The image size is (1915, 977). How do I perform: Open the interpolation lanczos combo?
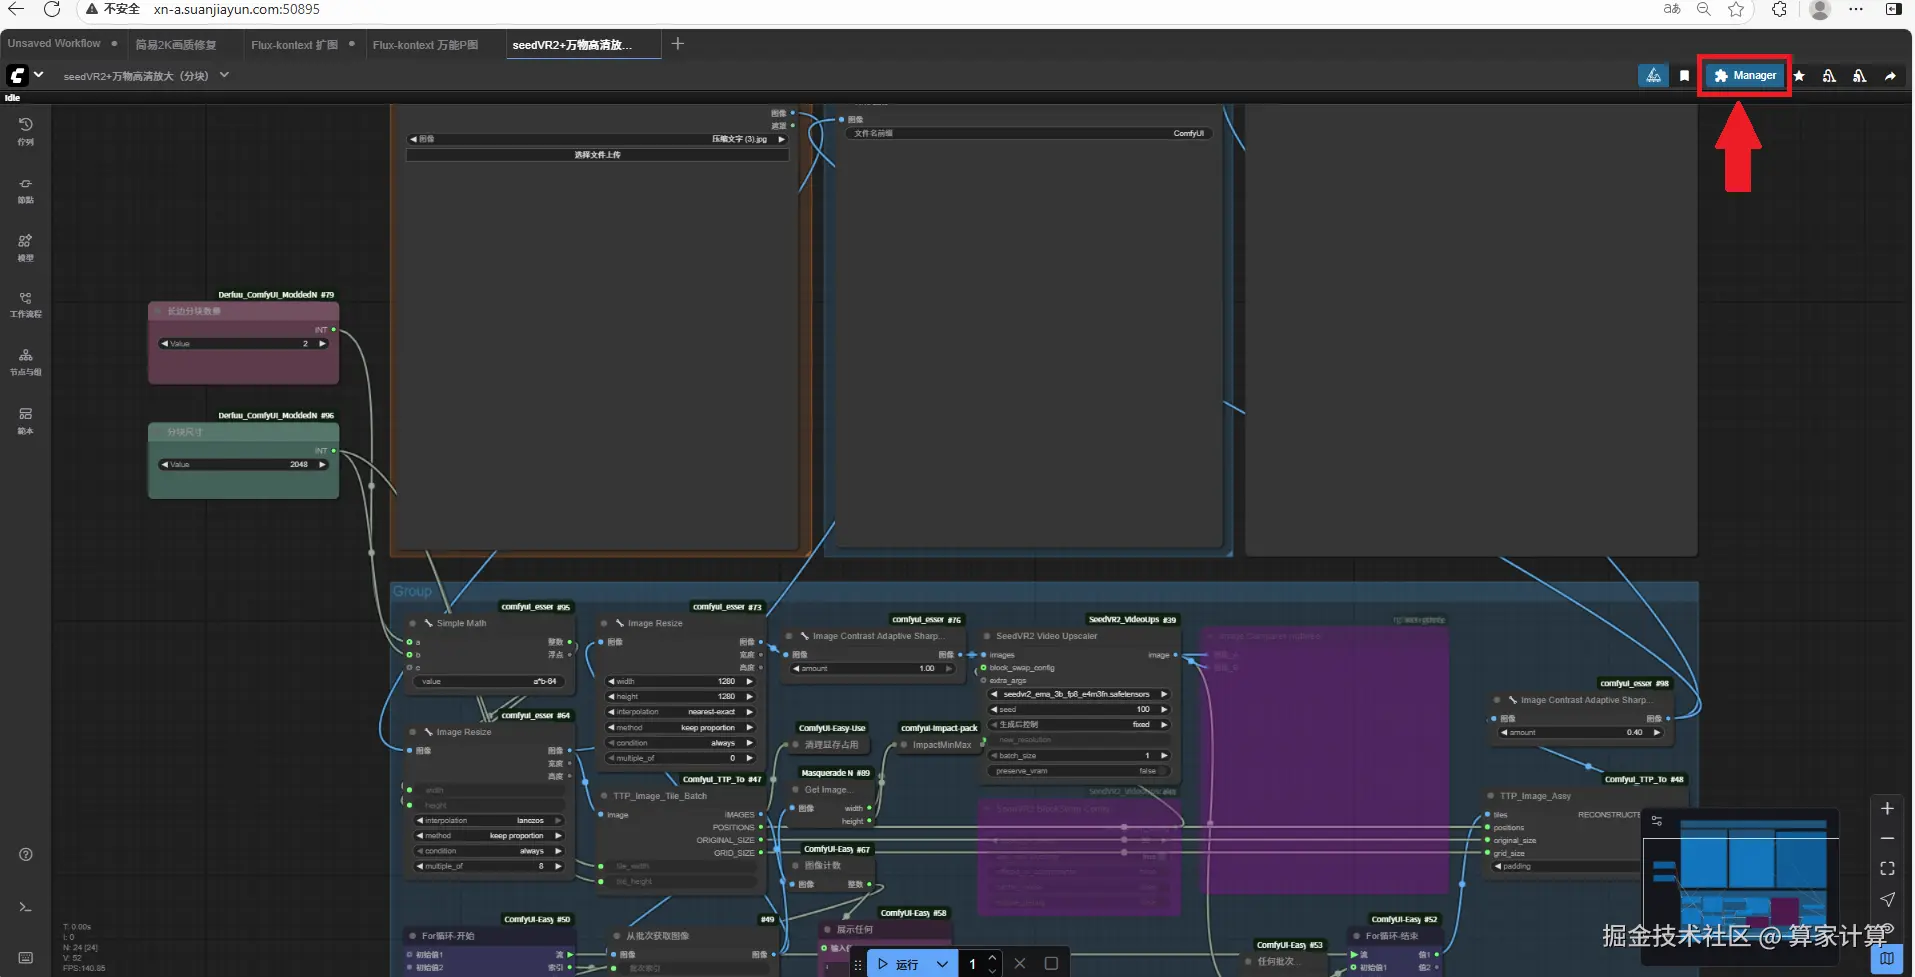[489, 821]
